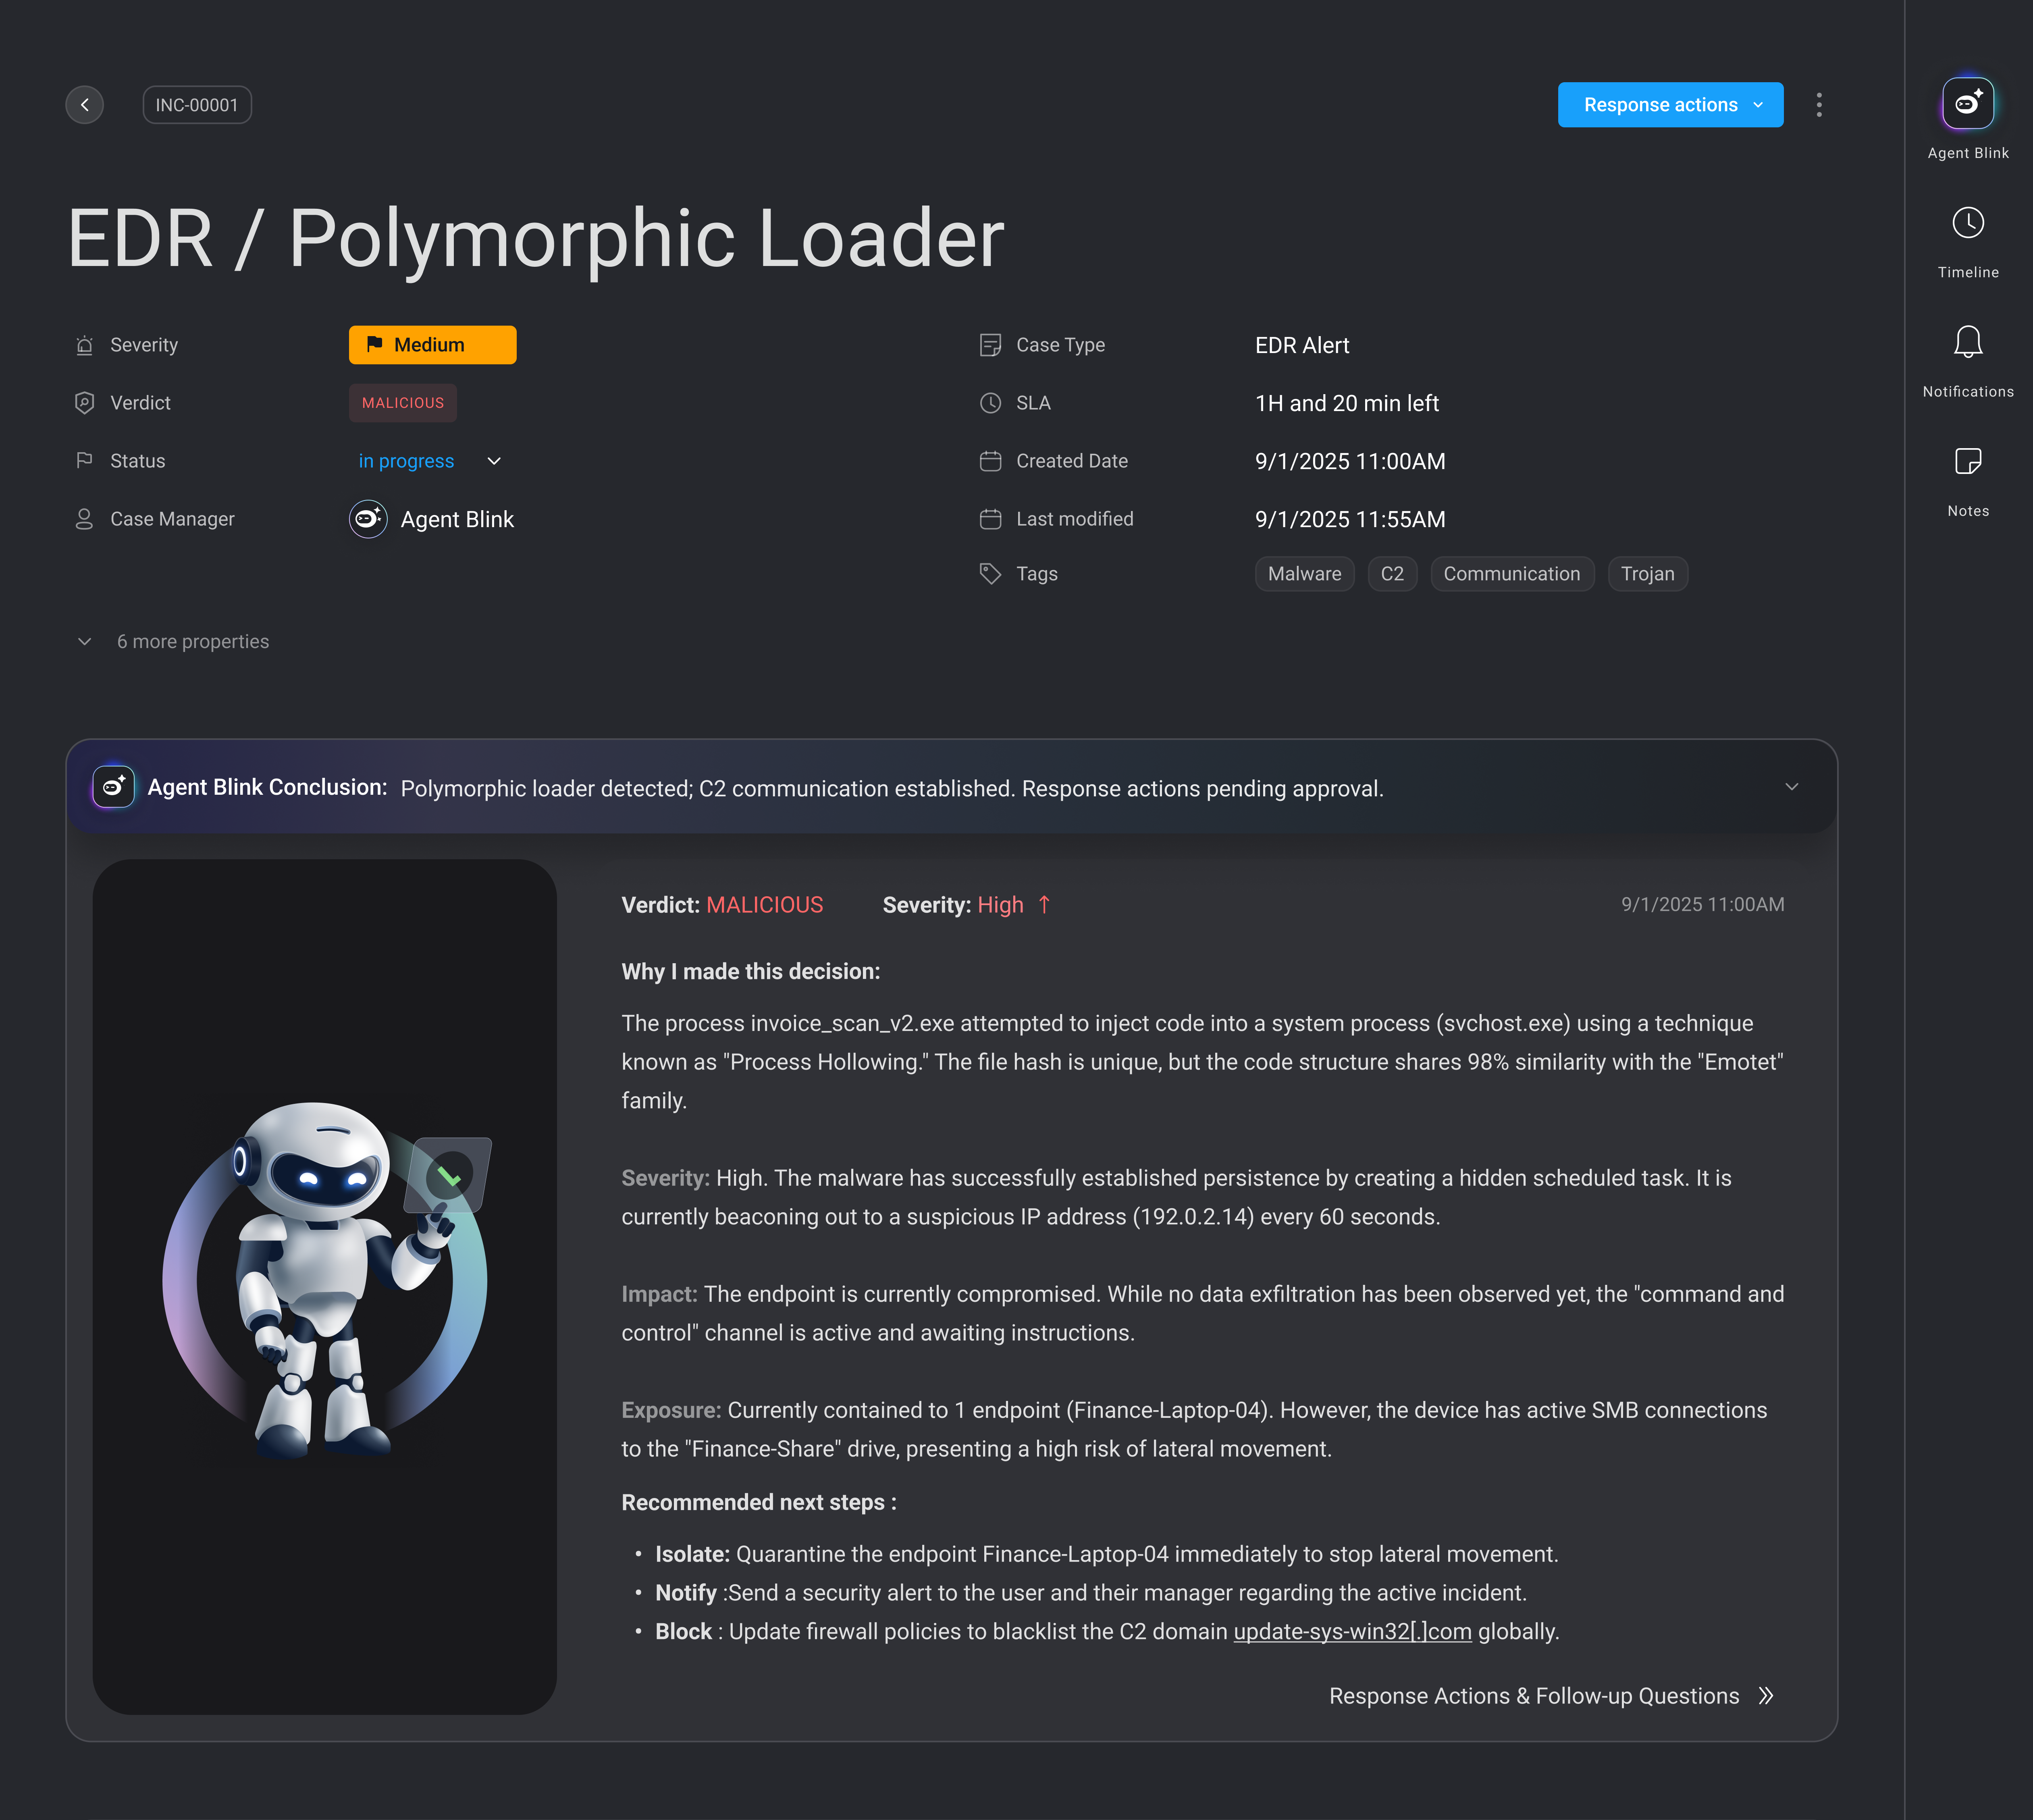Click the back arrow button

coord(85,105)
